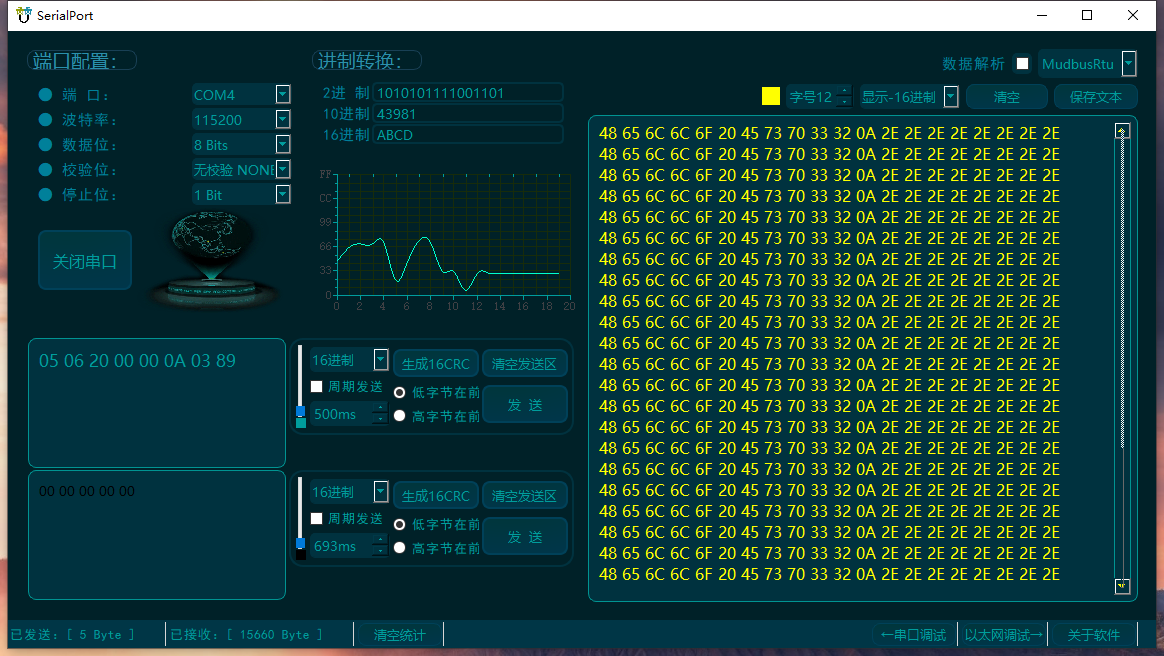The width and height of the screenshot is (1164, 656).
Task: Click second 清空发送区 button
Action: 524,496
